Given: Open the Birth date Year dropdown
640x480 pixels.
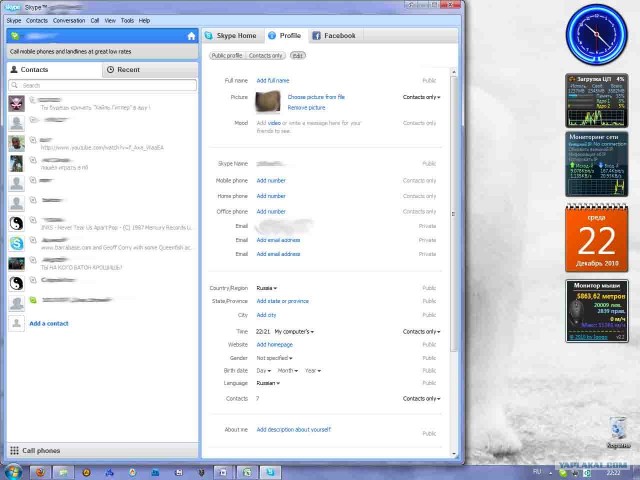Looking at the screenshot, I should pos(313,371).
